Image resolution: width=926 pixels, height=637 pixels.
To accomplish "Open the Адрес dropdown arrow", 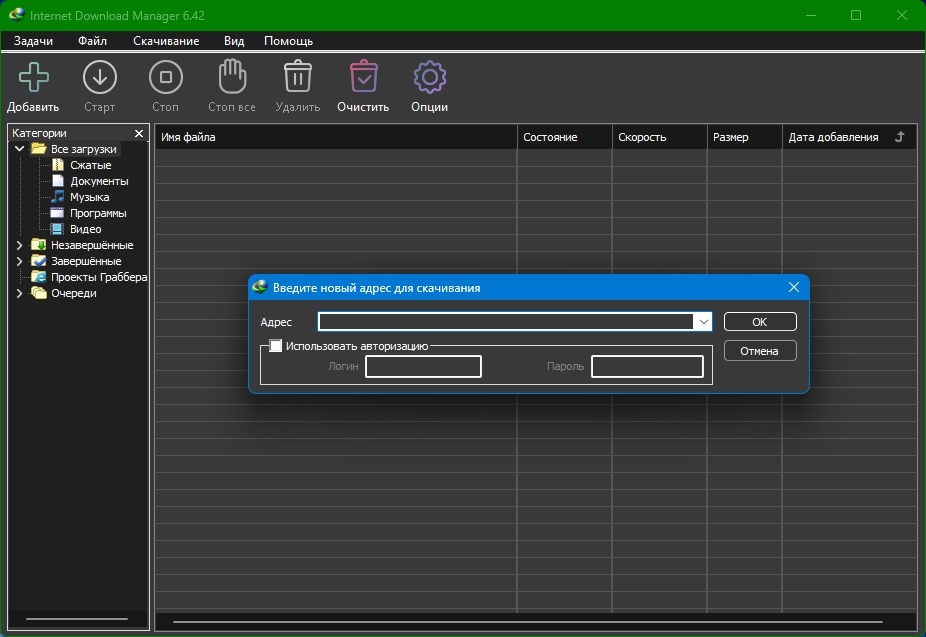I will (703, 322).
